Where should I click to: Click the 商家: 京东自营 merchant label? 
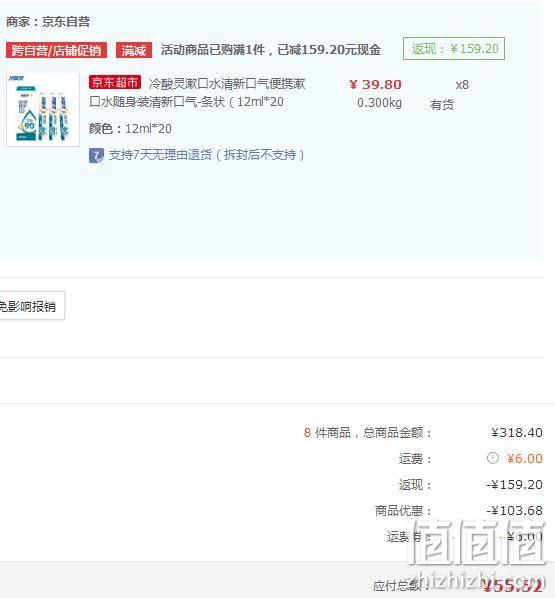tap(48, 22)
